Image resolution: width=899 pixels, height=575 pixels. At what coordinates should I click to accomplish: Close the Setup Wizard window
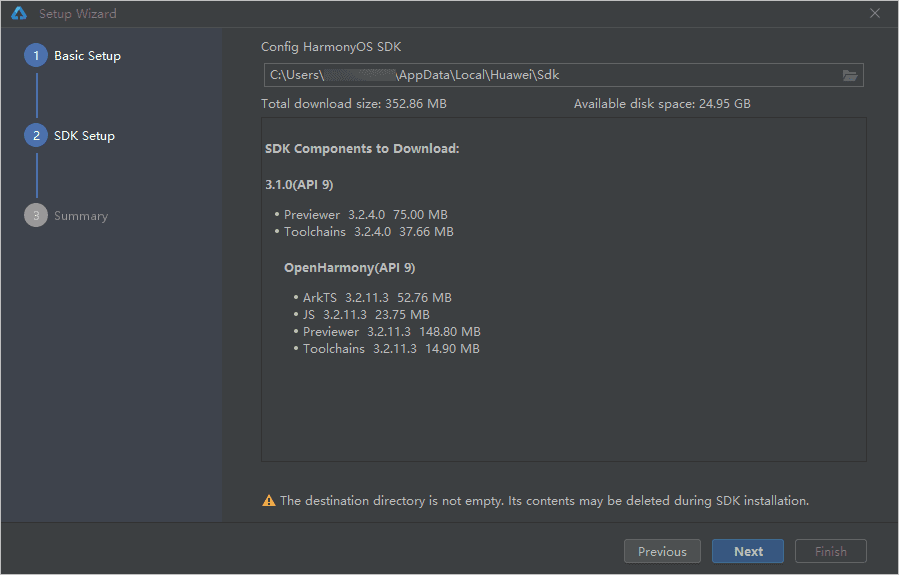[875, 14]
